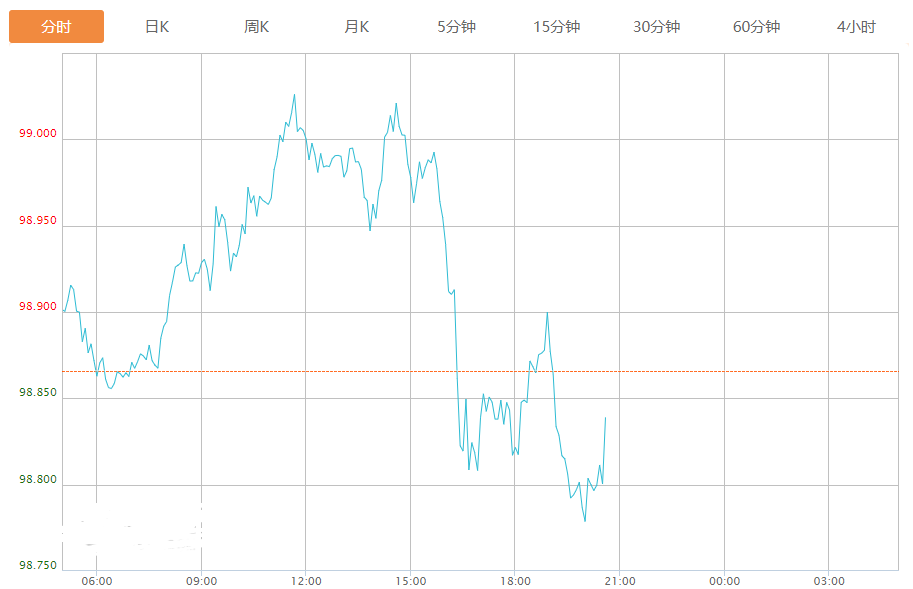Switch to the 5分钟 interval tab

pyautogui.click(x=457, y=27)
